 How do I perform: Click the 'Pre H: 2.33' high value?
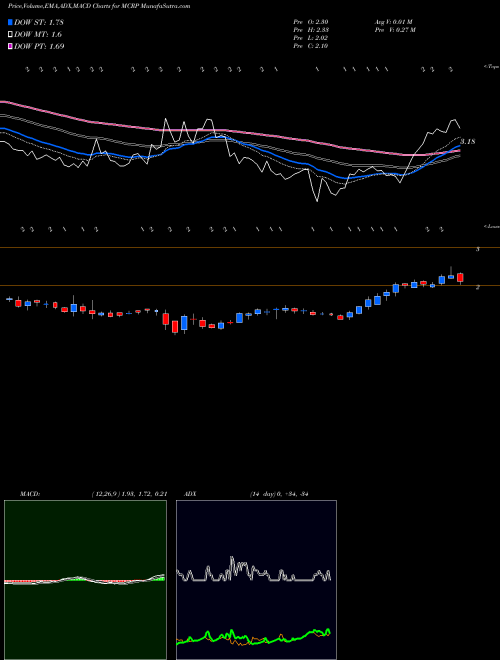311,30
